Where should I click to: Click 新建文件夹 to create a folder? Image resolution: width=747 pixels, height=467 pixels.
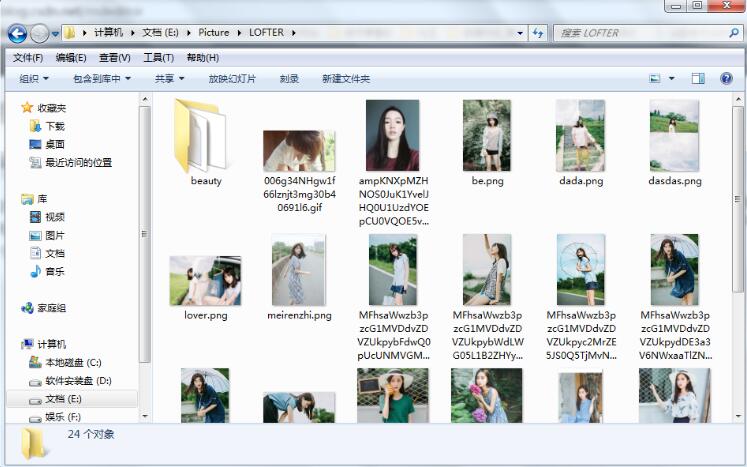[x=346, y=79]
